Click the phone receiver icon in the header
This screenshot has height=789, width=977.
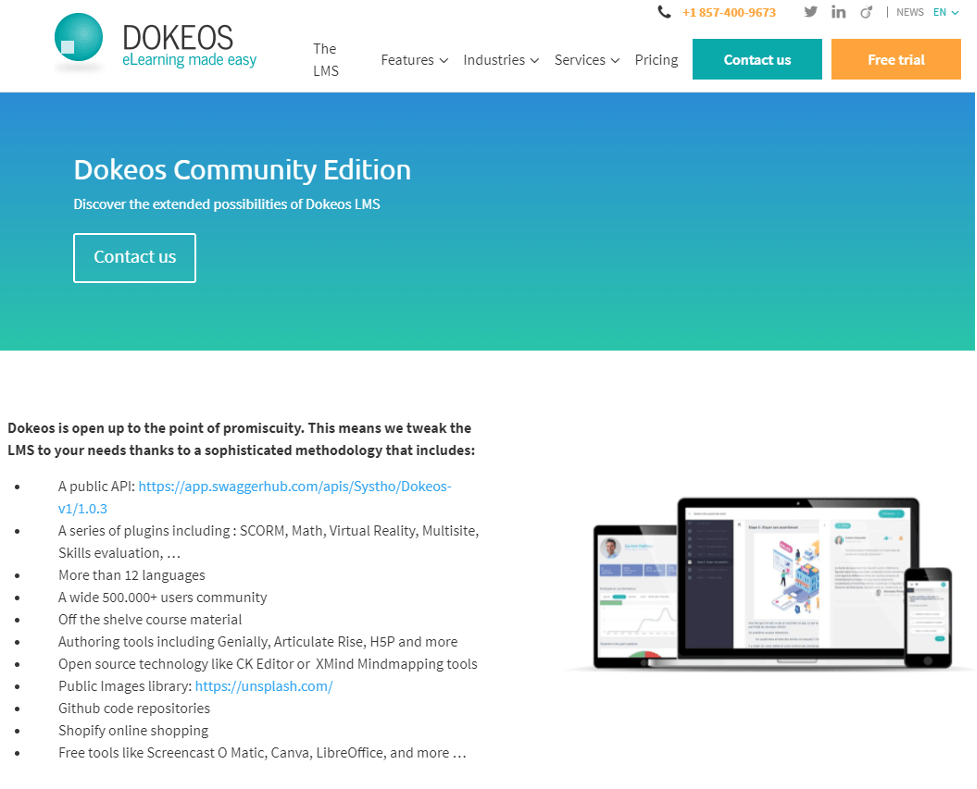click(663, 12)
